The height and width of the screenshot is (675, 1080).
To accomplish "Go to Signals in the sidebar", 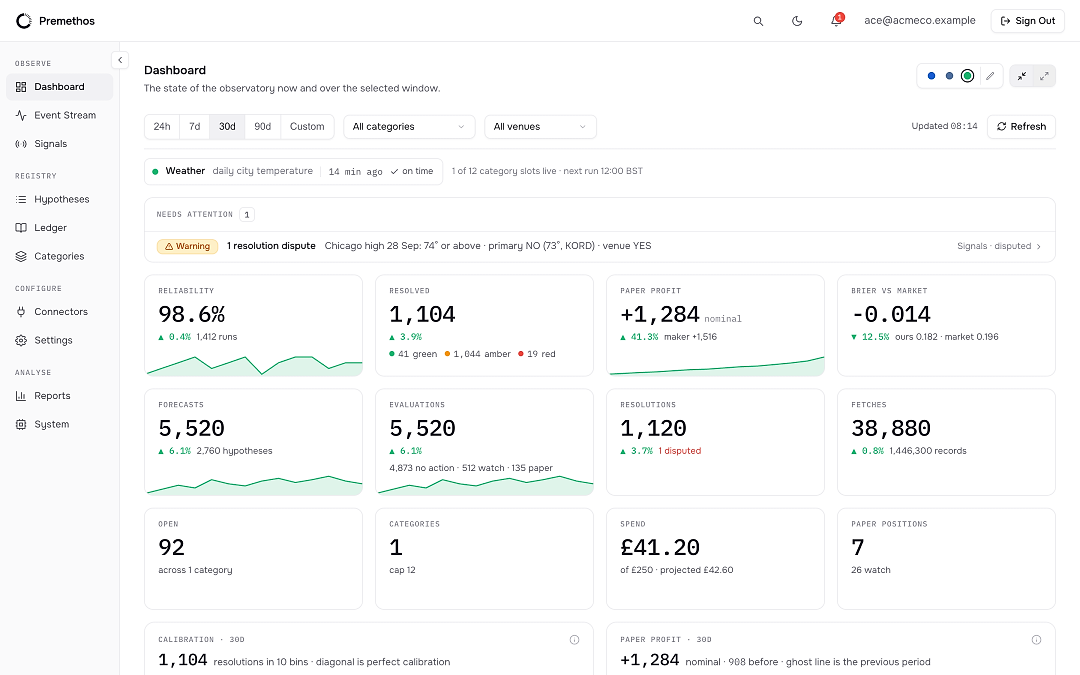I will click(59, 143).
